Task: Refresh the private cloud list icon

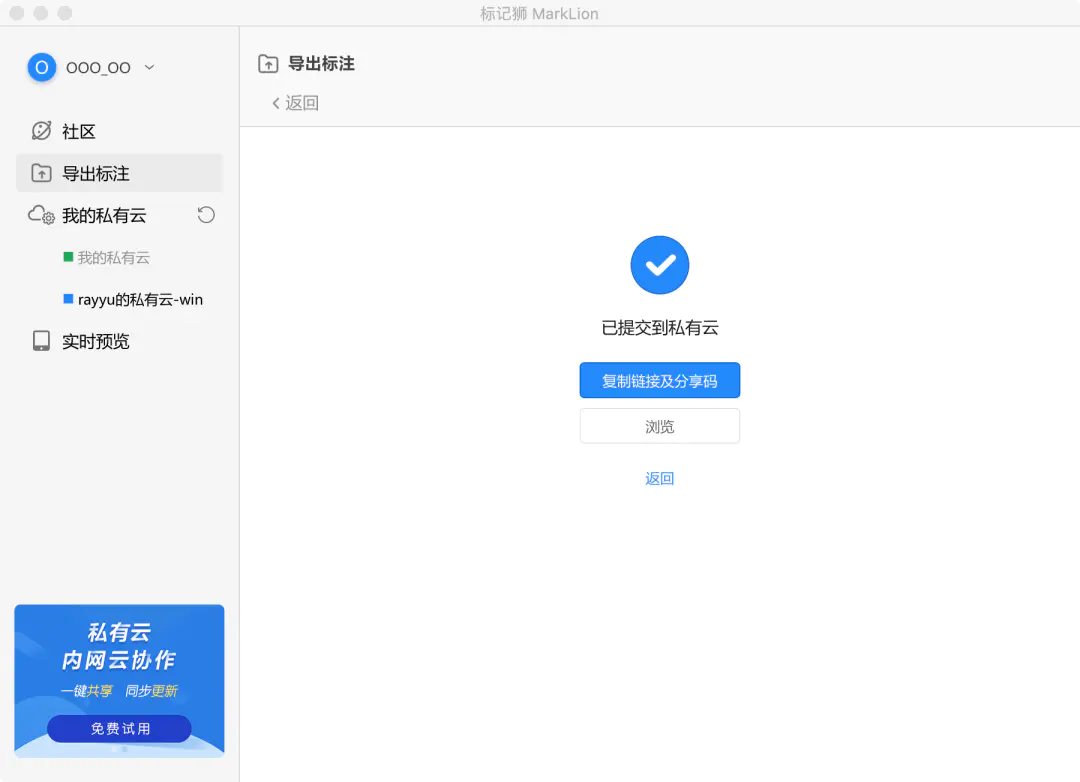Action: coord(206,215)
